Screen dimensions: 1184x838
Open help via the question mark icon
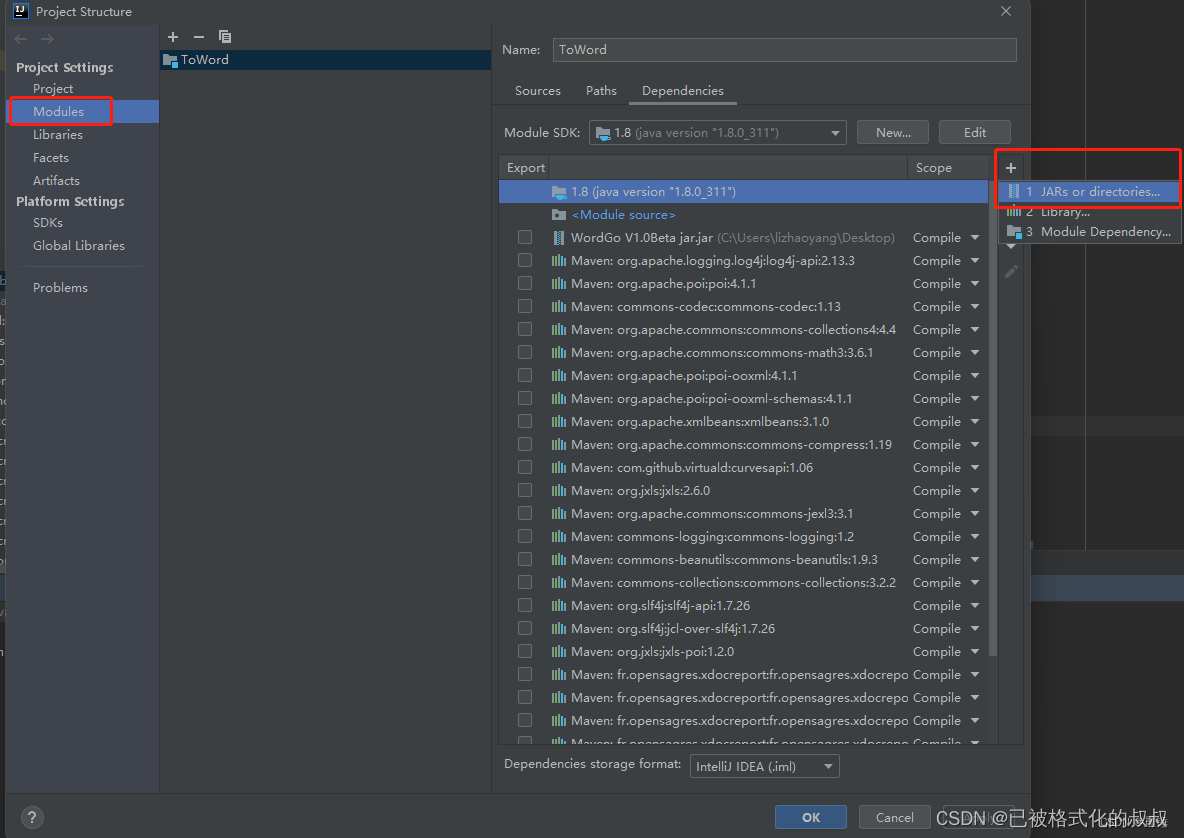click(x=32, y=817)
